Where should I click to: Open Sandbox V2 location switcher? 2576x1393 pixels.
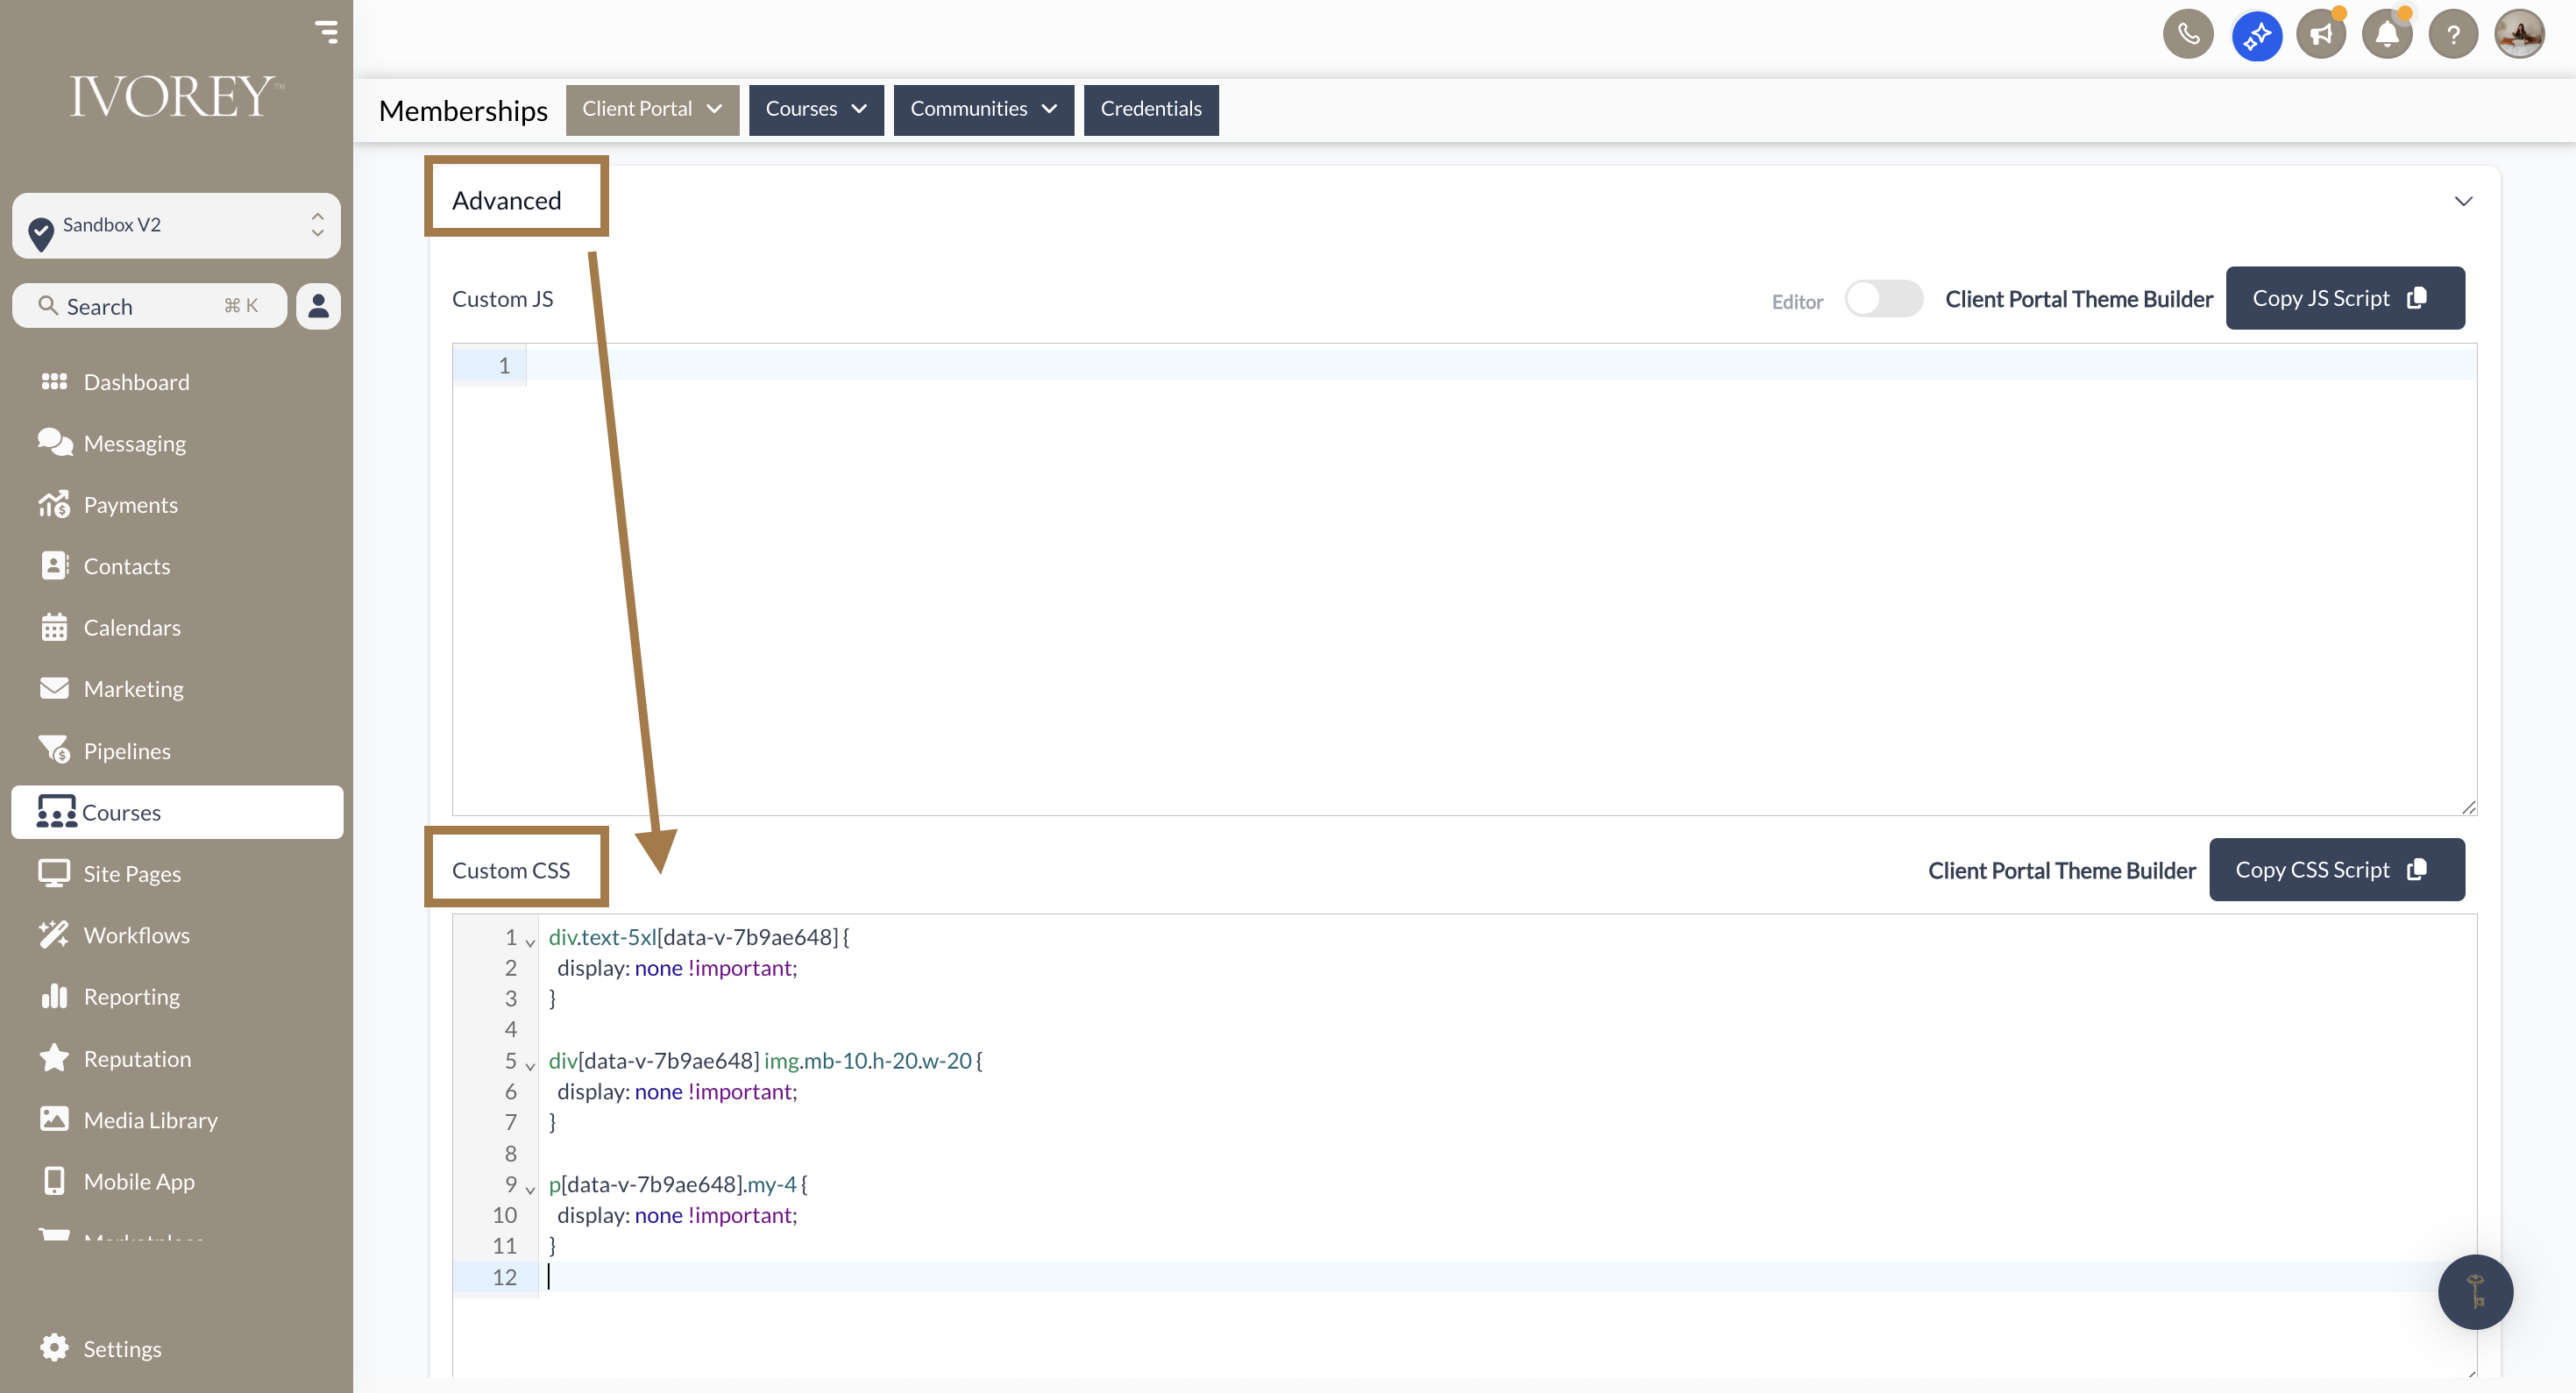[176, 225]
